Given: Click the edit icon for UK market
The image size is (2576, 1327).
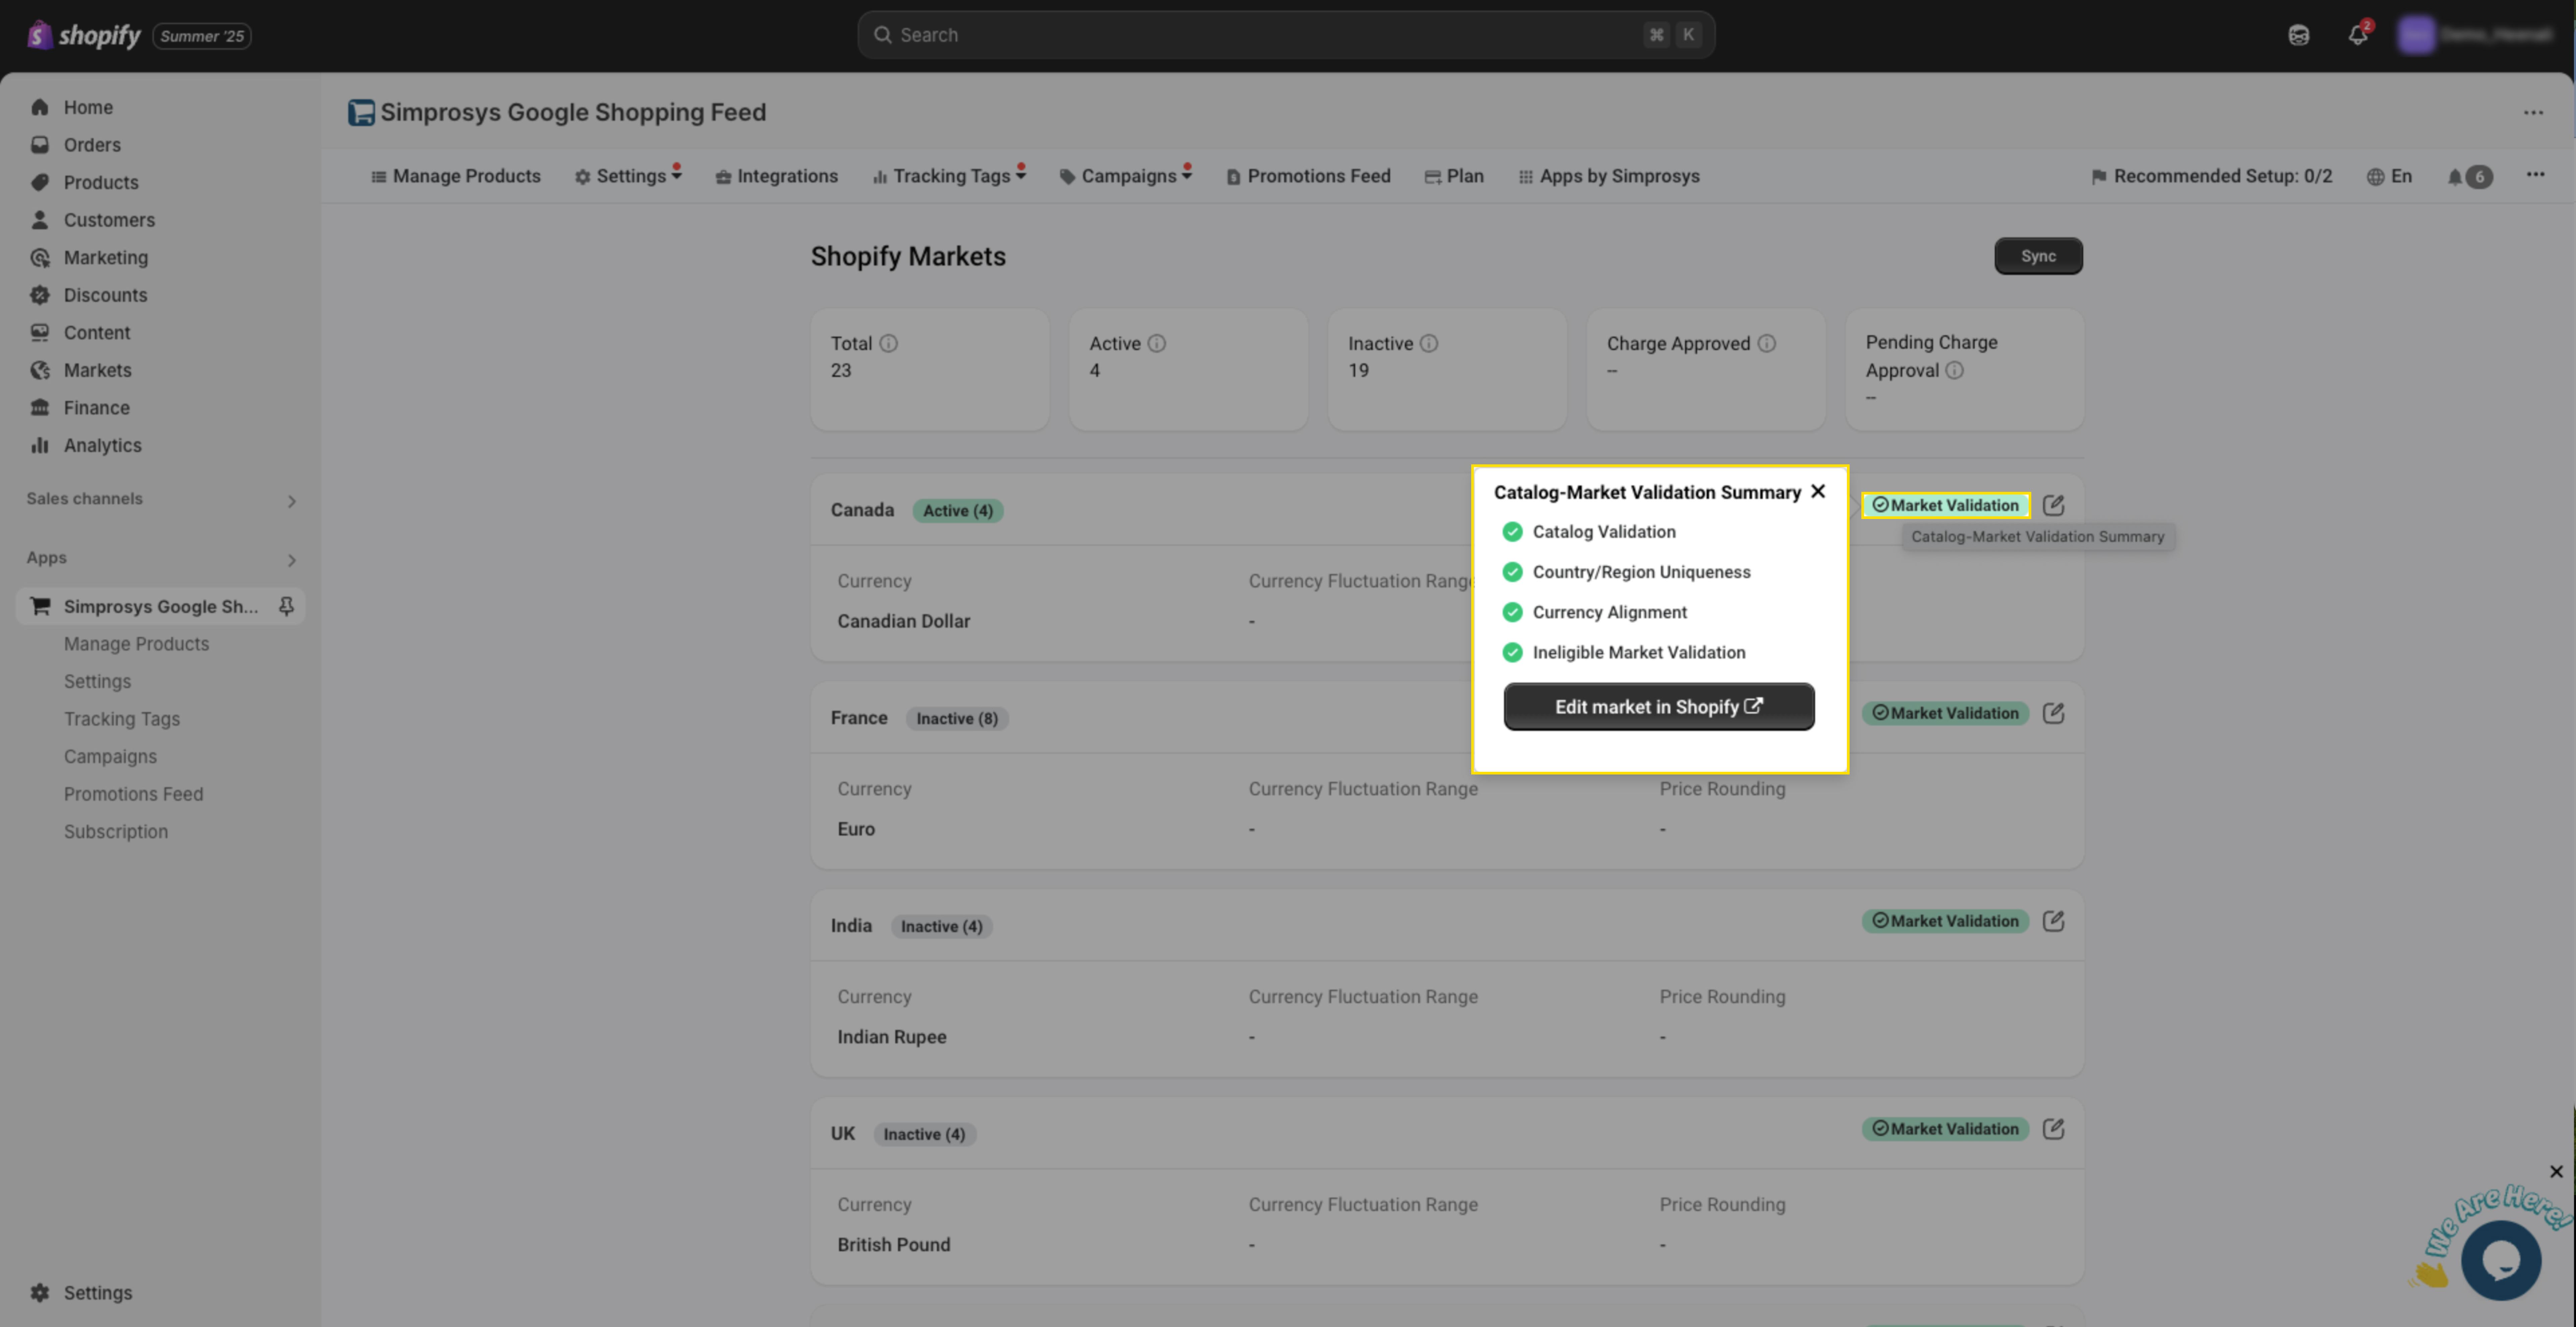Looking at the screenshot, I should (2053, 1129).
